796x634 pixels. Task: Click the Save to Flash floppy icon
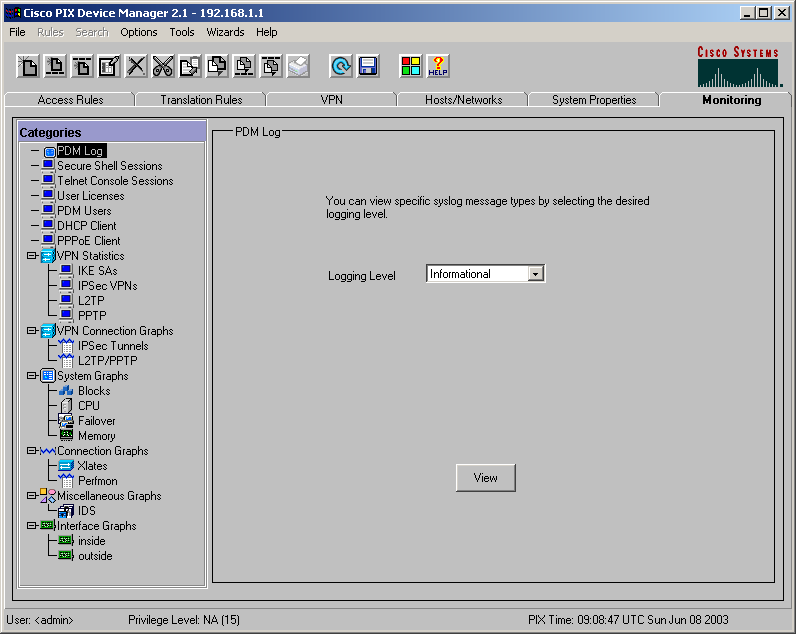pyautogui.click(x=368, y=66)
